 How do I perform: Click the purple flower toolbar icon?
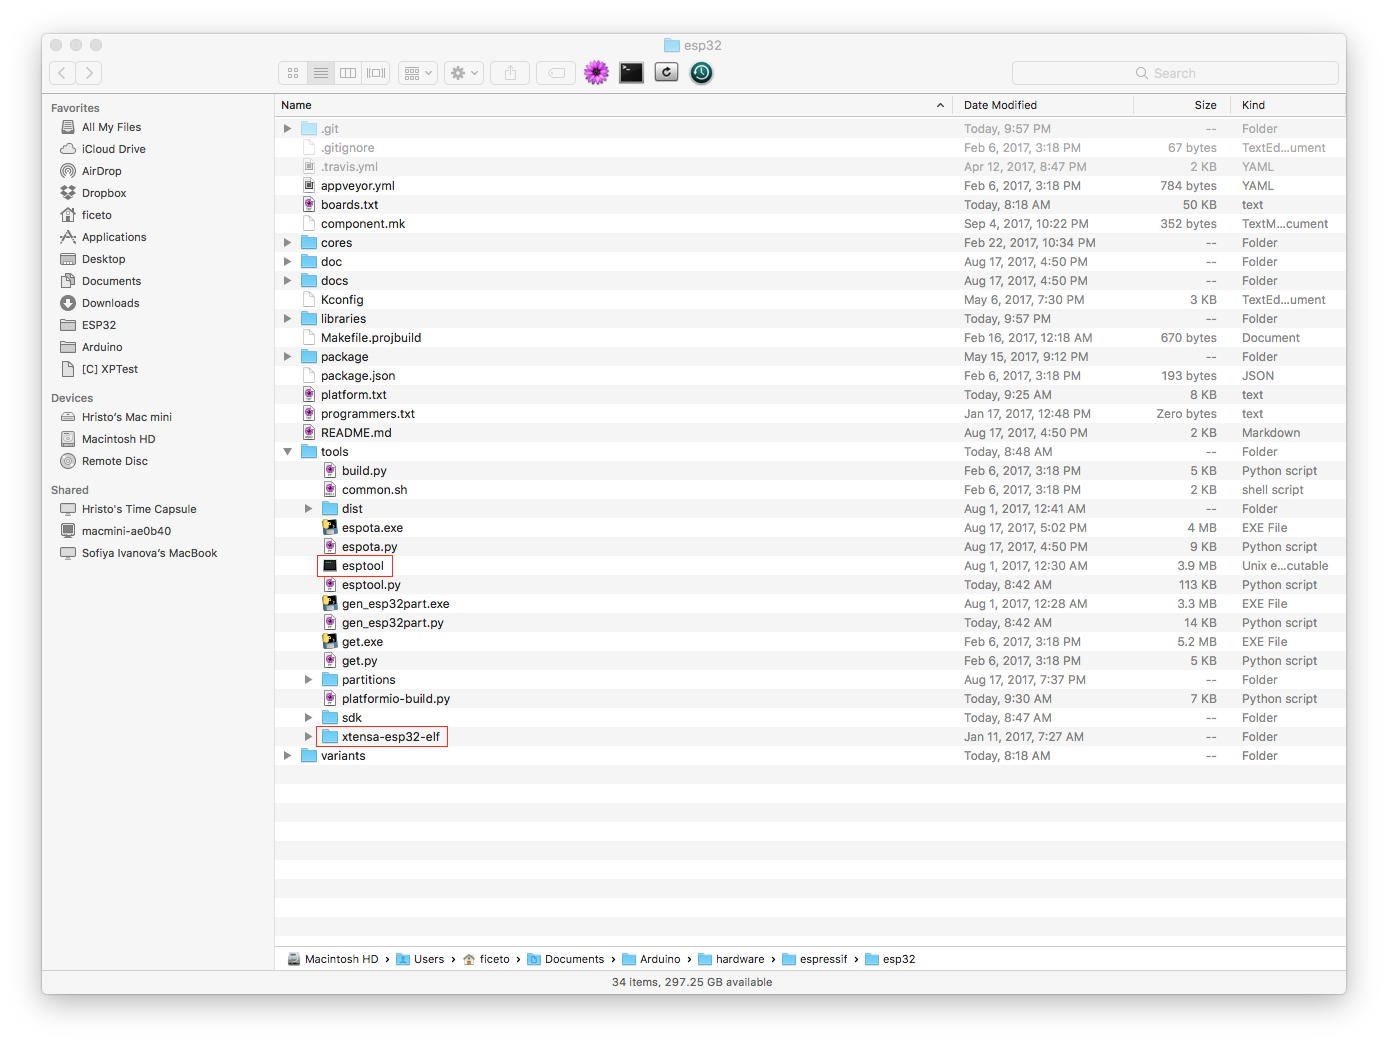[x=596, y=72]
